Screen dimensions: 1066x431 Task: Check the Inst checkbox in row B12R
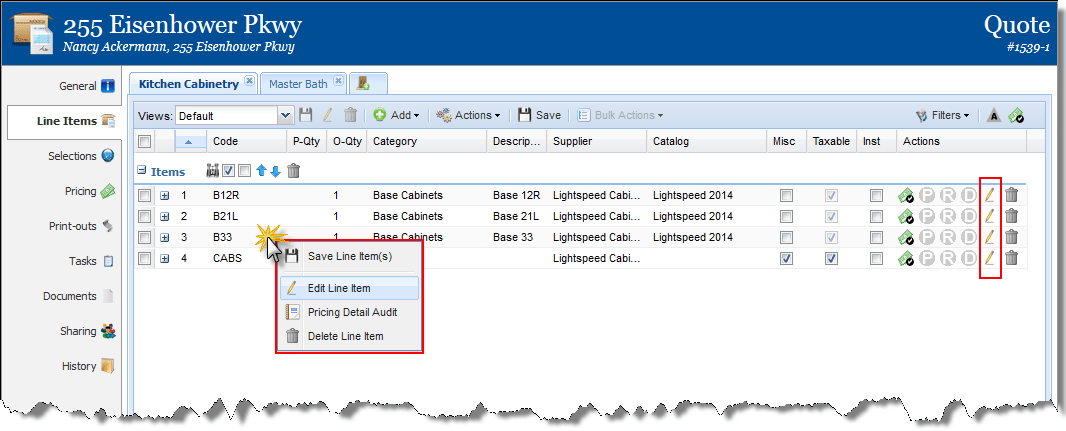876,196
